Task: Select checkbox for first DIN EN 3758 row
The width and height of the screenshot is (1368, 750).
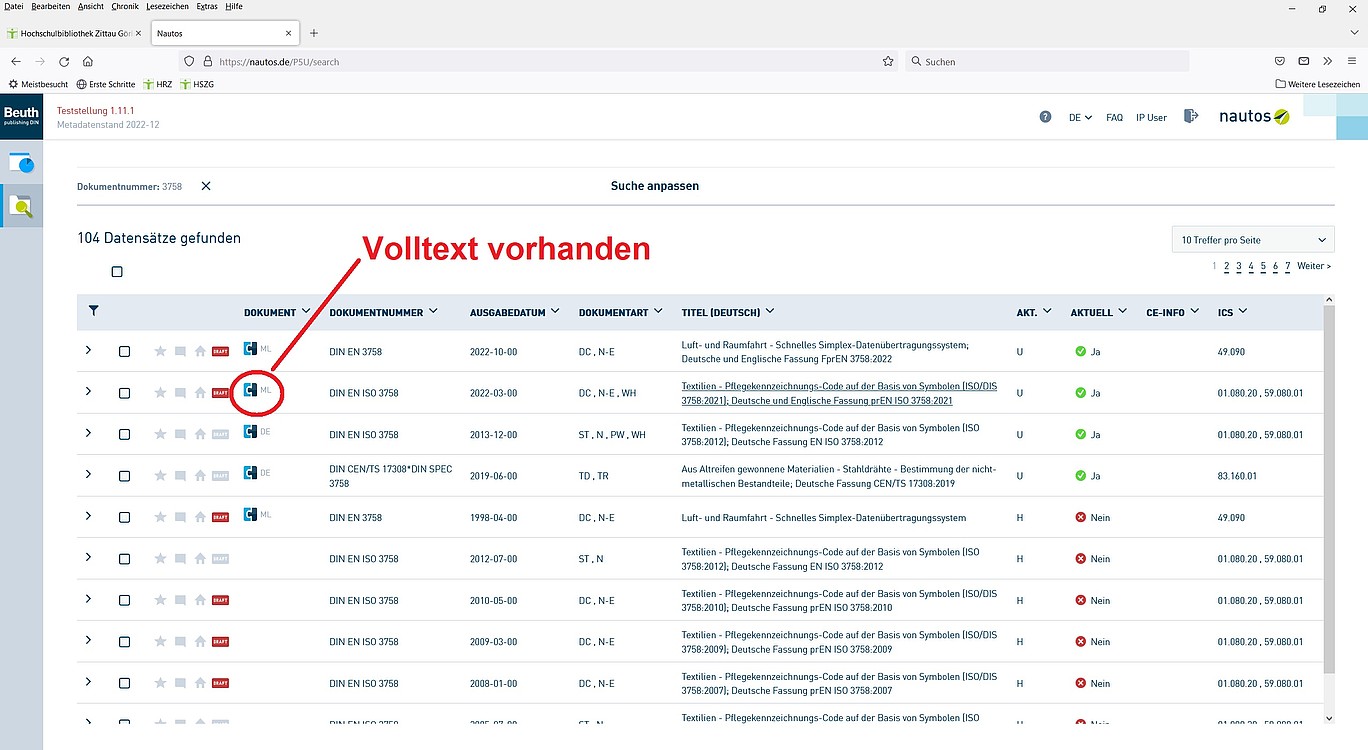Action: click(124, 352)
